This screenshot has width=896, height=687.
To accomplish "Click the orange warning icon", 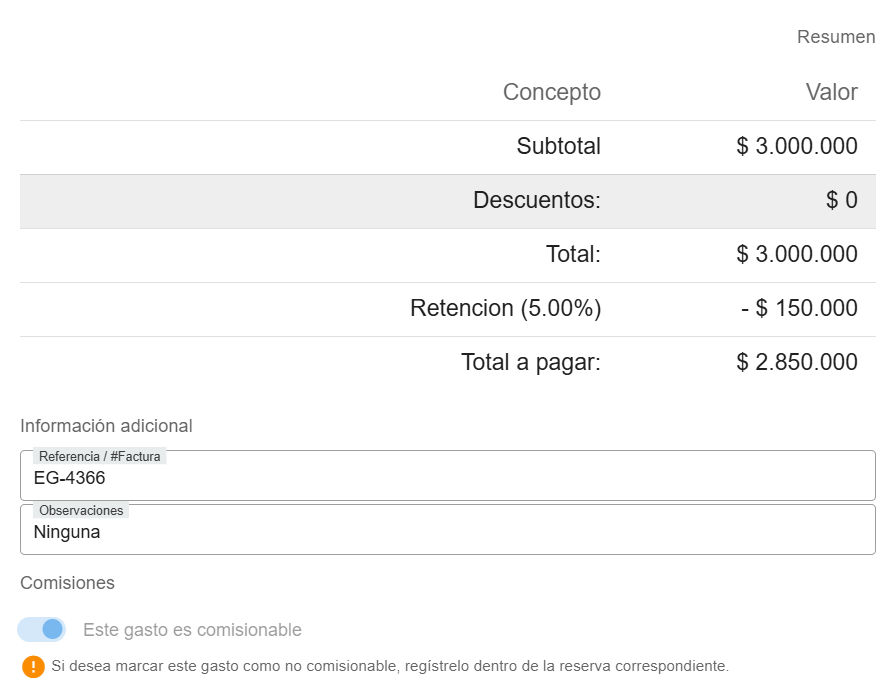I will pyautogui.click(x=33, y=666).
